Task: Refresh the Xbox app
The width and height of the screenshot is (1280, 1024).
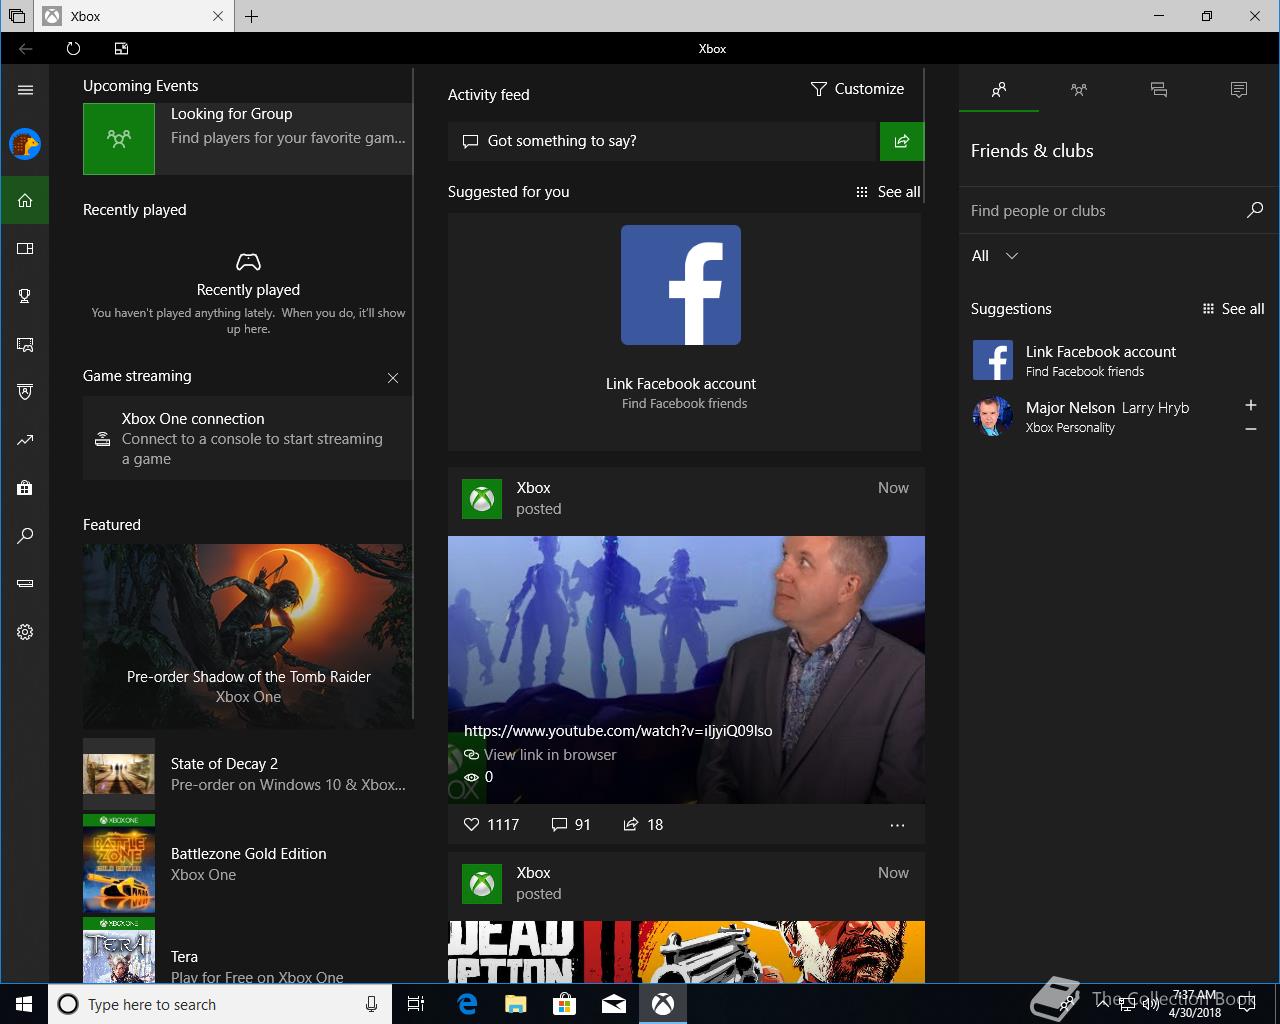Action: click(73, 48)
